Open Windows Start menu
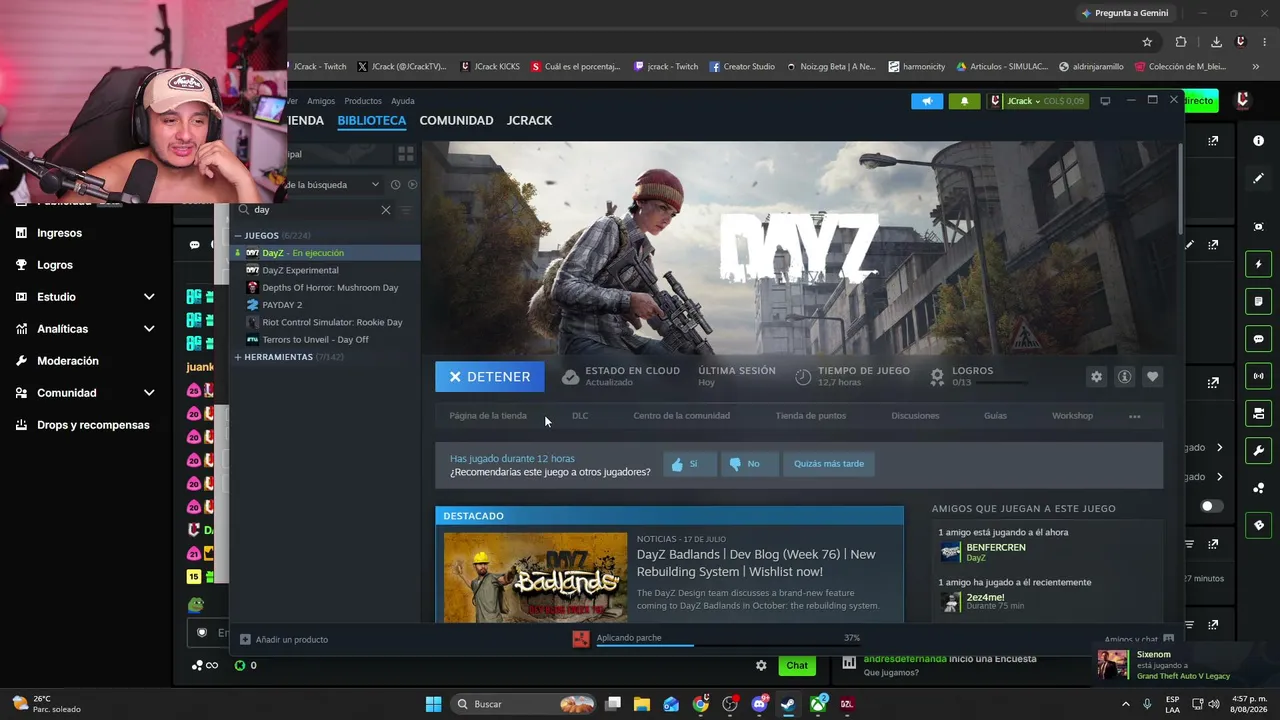The height and width of the screenshot is (720, 1280). click(x=433, y=704)
